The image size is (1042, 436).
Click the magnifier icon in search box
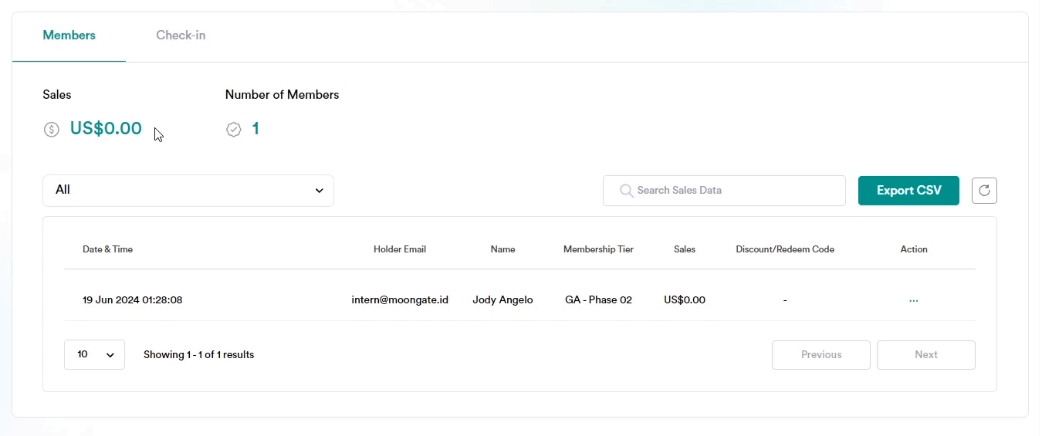pyautogui.click(x=626, y=190)
